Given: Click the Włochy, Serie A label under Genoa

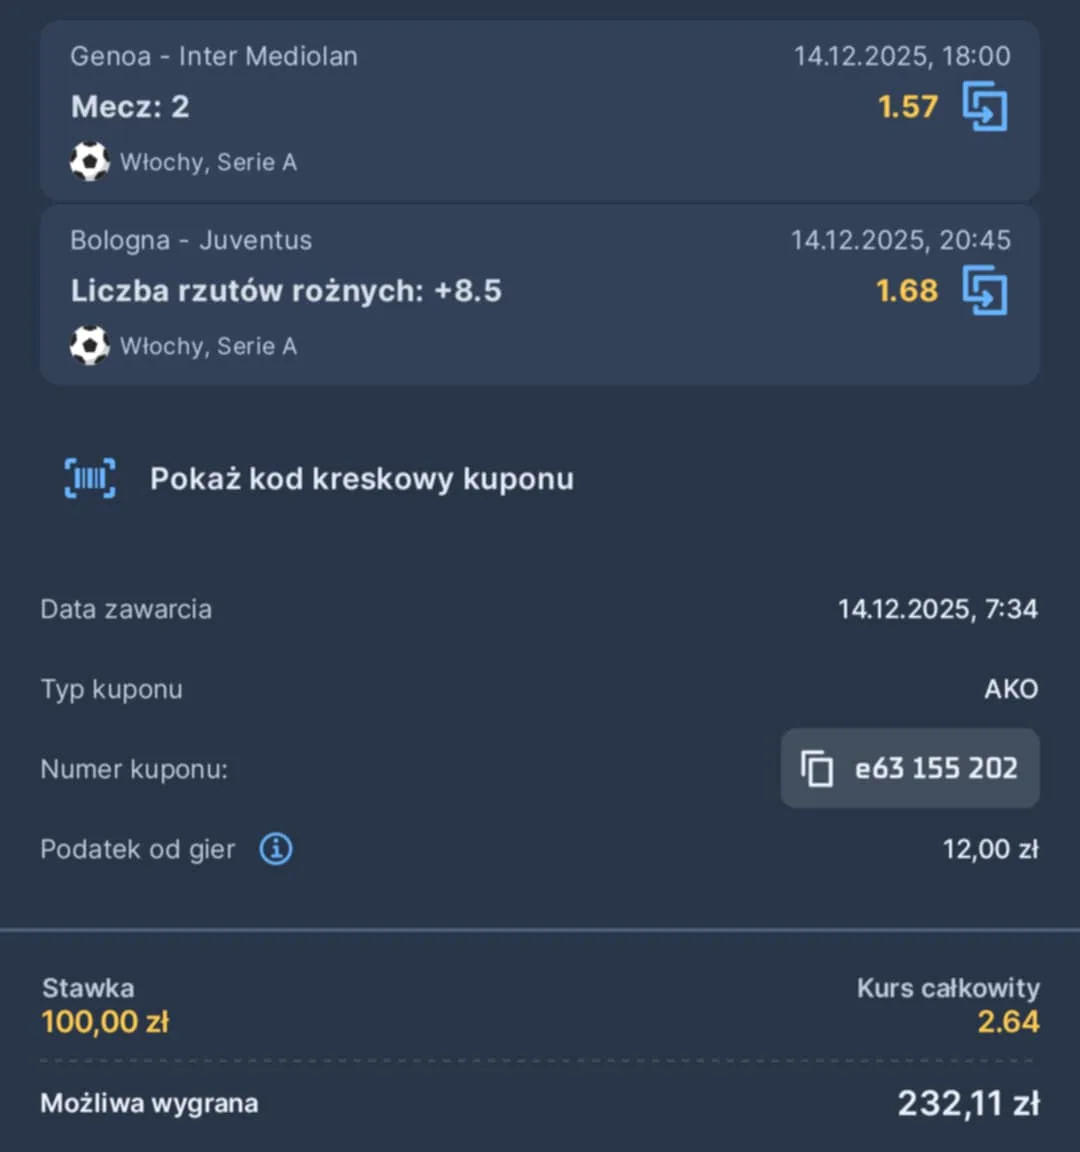Looking at the screenshot, I should [x=208, y=162].
